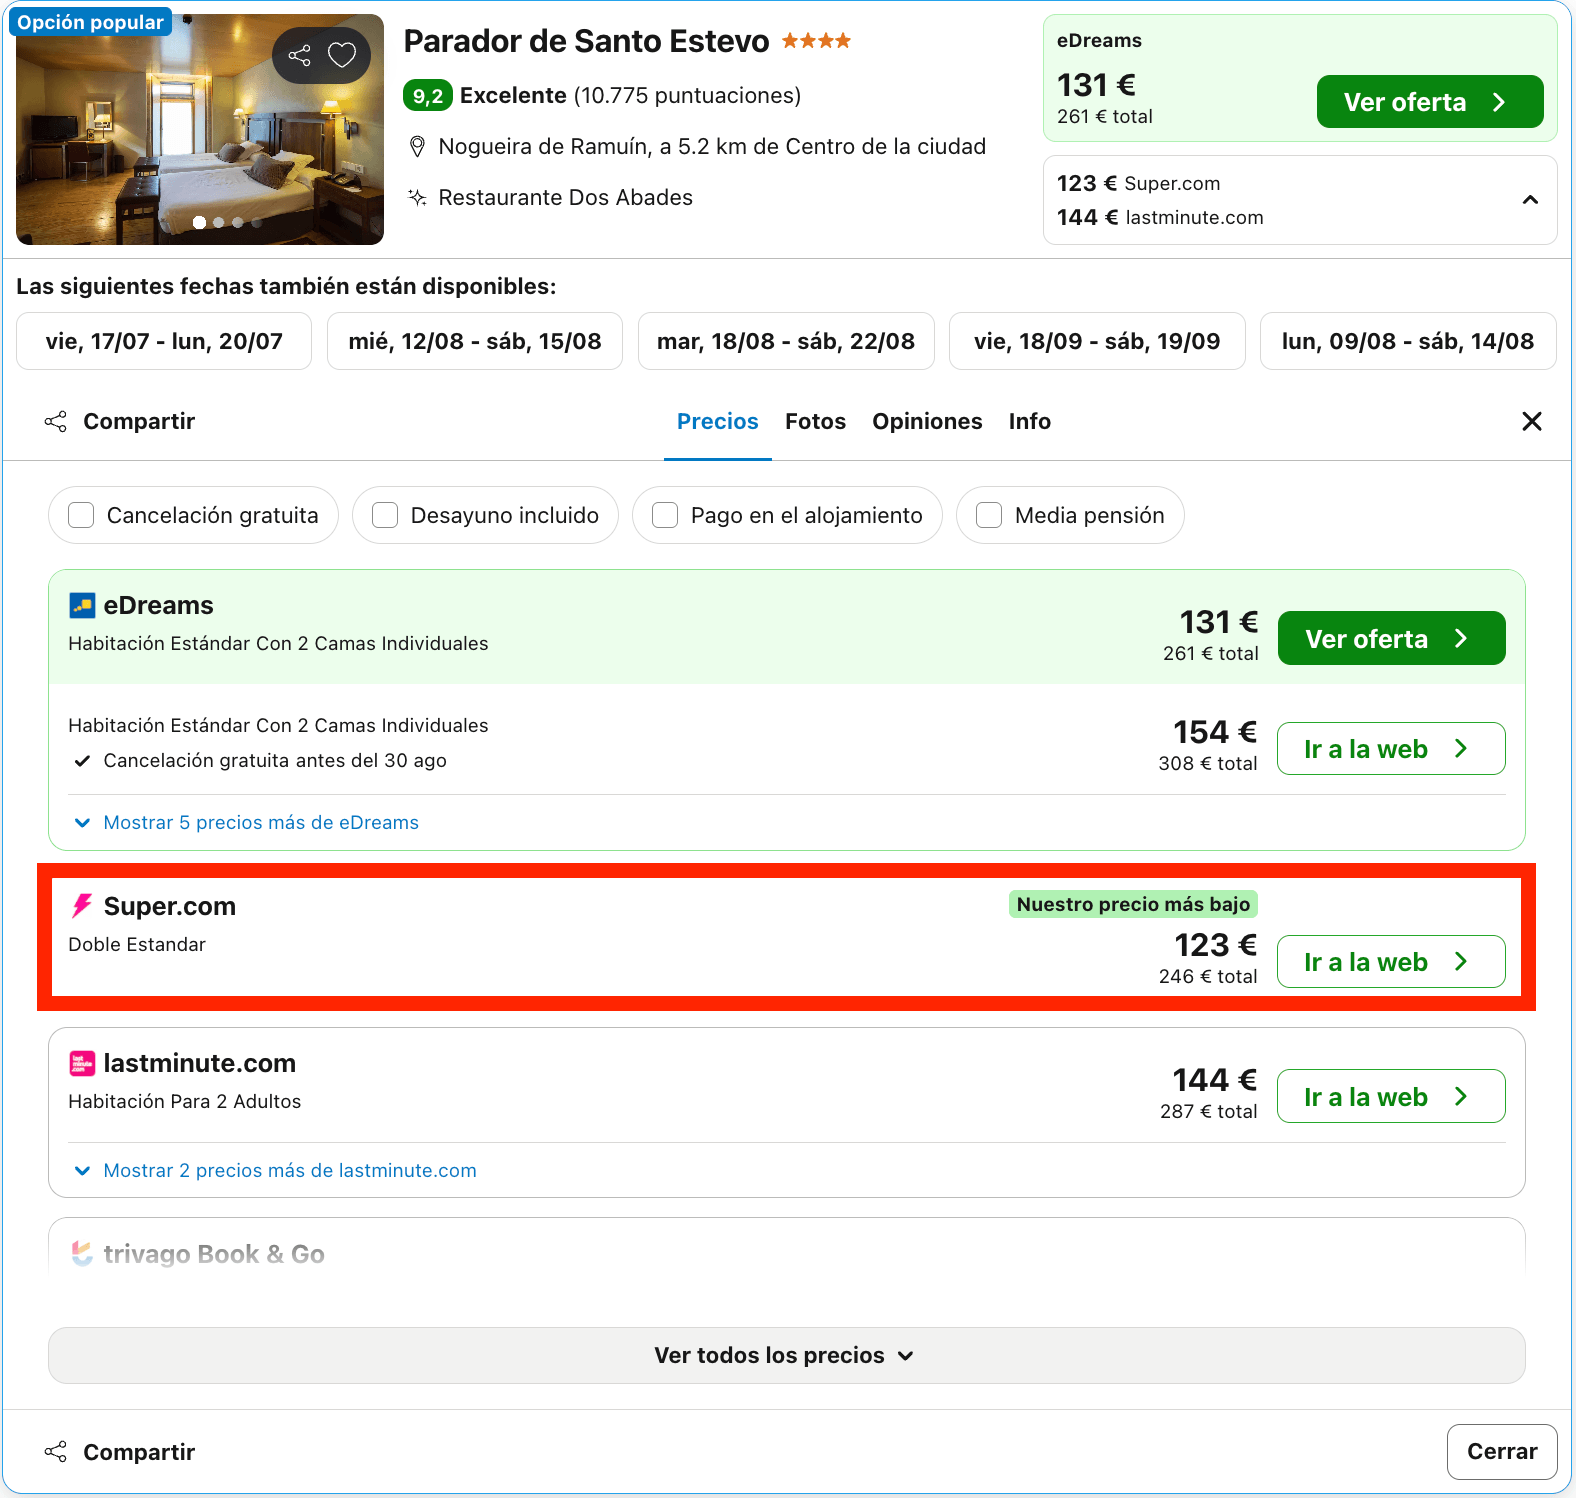The height and width of the screenshot is (1498, 1576).
Task: Click the 9,2 rating badge
Action: point(428,96)
